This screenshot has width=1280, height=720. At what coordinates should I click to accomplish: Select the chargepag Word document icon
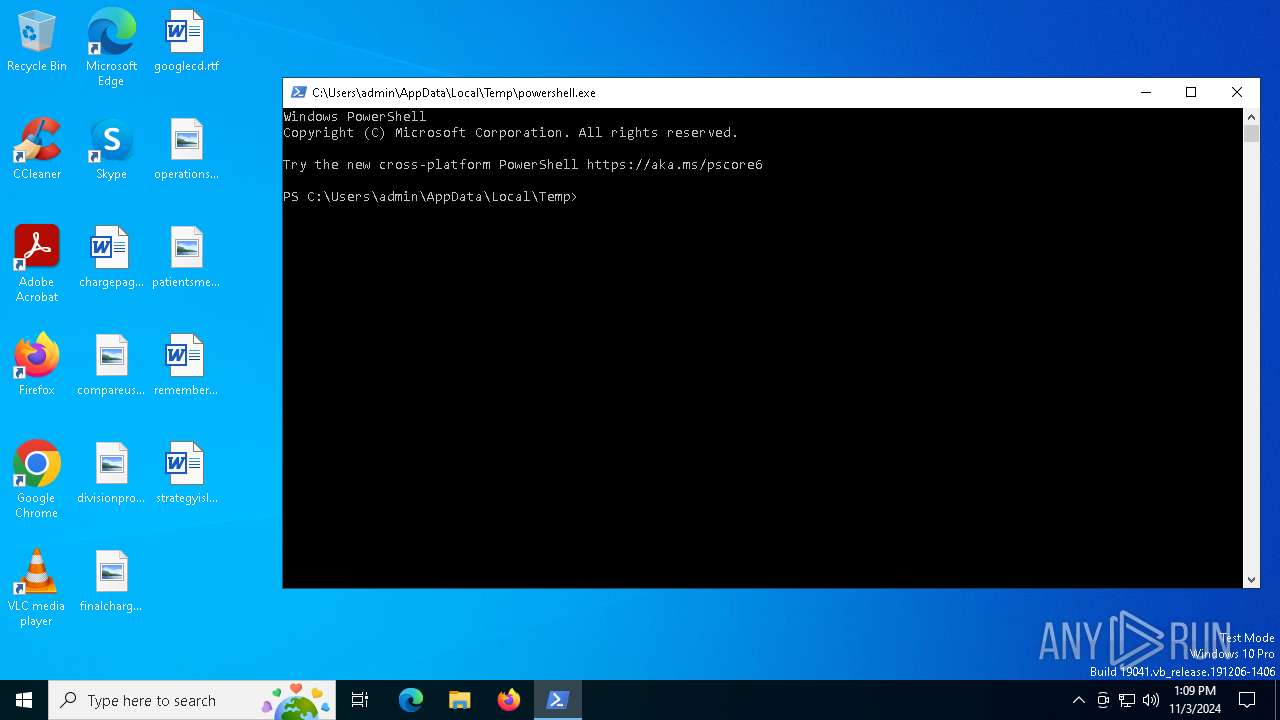pos(111,258)
